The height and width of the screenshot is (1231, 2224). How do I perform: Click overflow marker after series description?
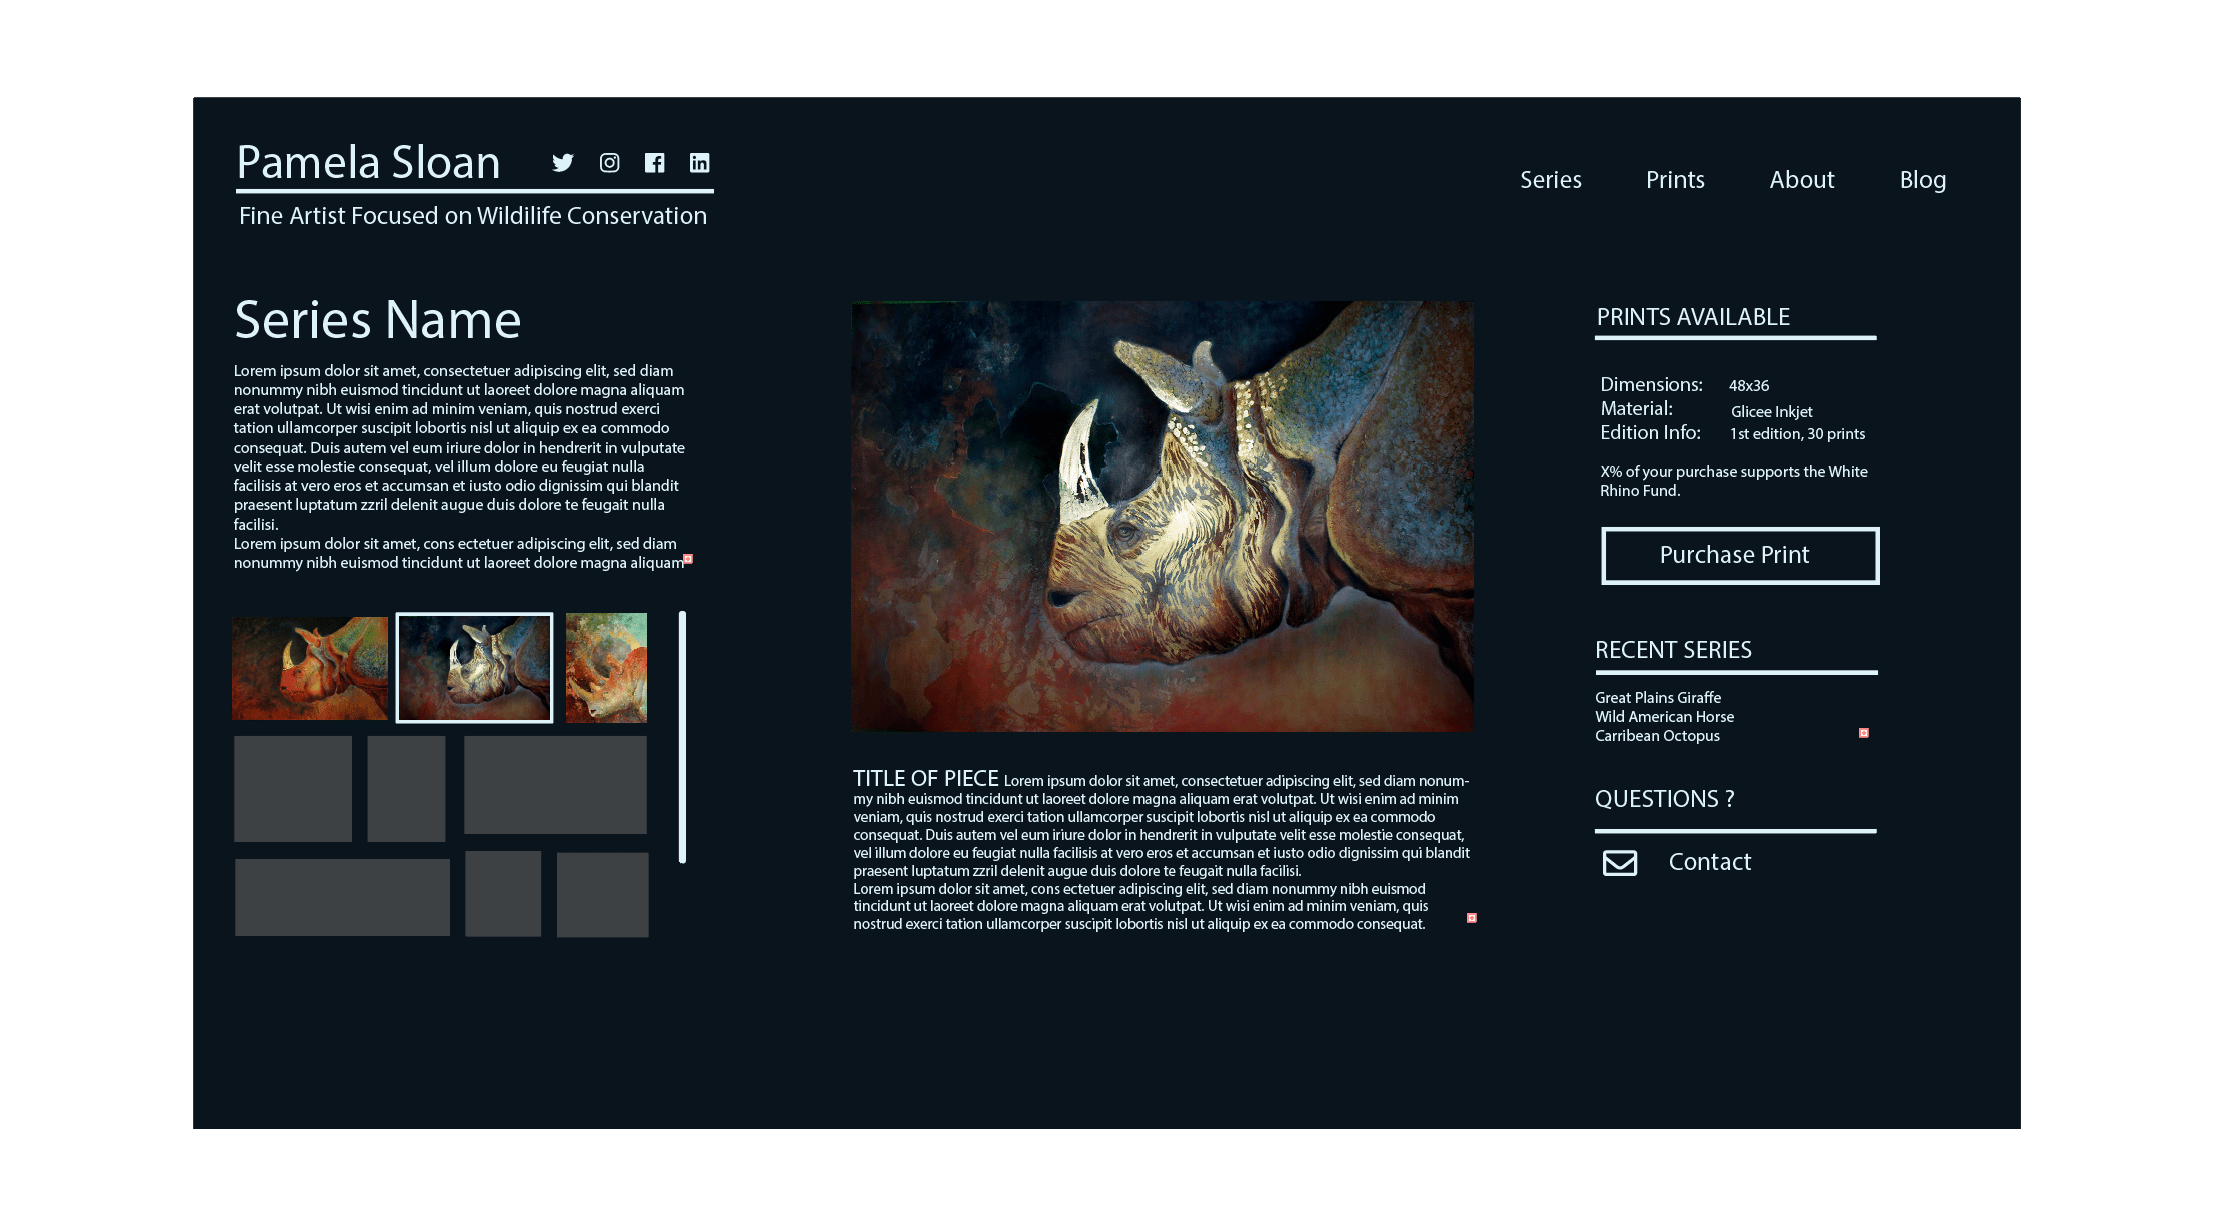pyautogui.click(x=688, y=559)
